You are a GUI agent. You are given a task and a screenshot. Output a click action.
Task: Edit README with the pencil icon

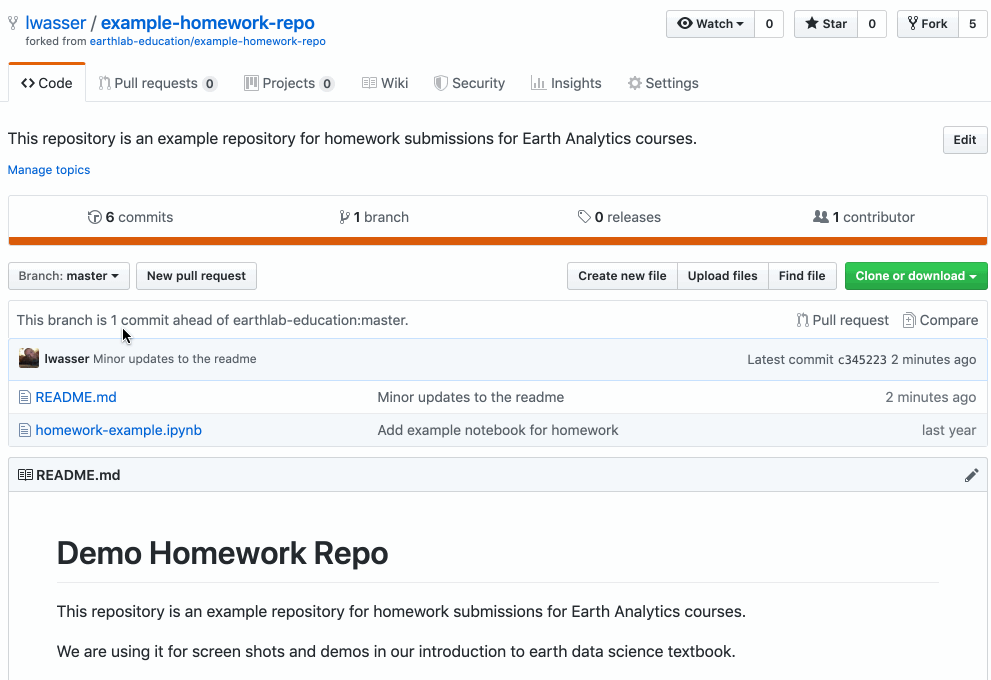pos(971,475)
